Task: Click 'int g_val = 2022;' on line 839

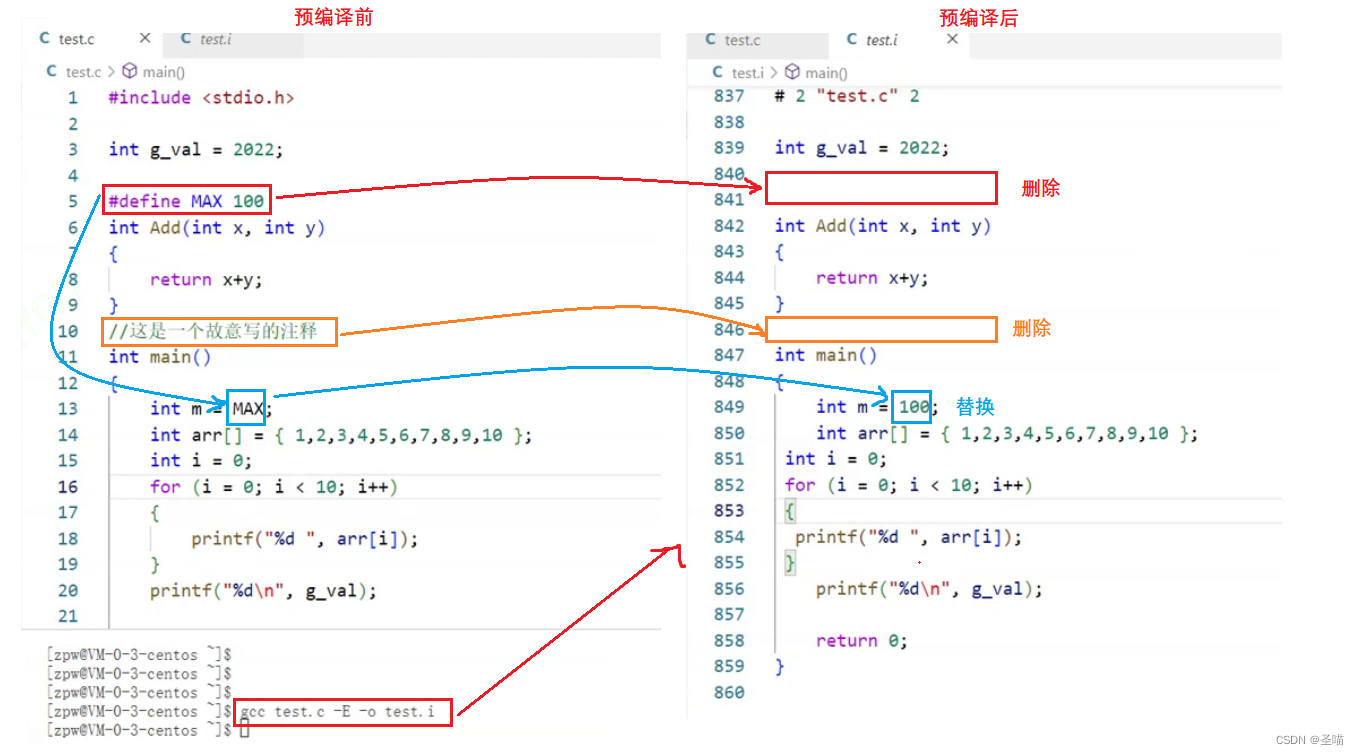Action: click(x=862, y=148)
